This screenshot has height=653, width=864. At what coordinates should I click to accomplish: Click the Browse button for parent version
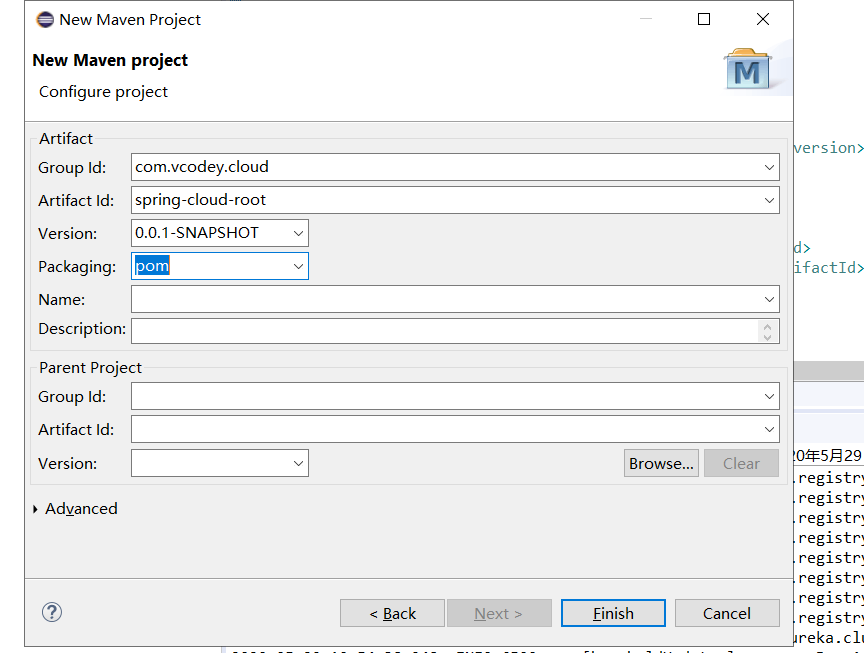(661, 463)
